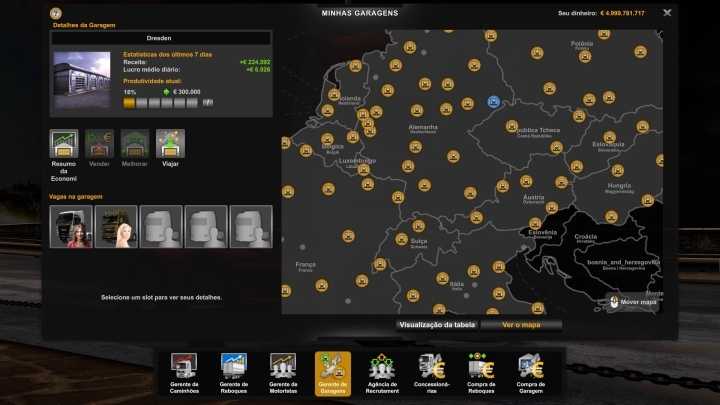Click the Mover mapa mouse hint
This screenshot has height=405, width=720.
(634, 302)
